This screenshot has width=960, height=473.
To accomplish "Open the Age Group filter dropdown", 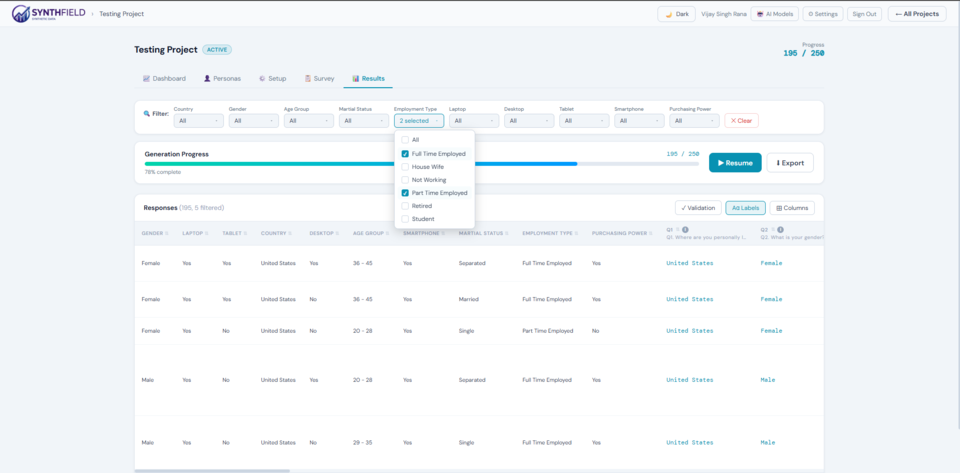I will pos(309,121).
